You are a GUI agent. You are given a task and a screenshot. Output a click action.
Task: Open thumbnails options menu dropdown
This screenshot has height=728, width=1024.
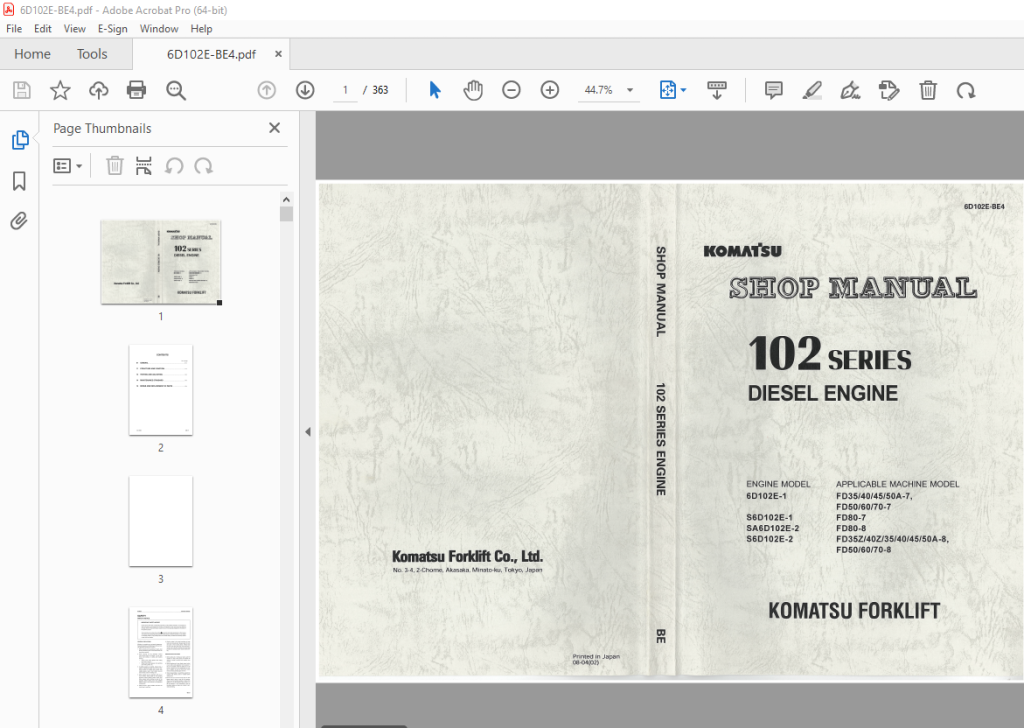coord(67,166)
